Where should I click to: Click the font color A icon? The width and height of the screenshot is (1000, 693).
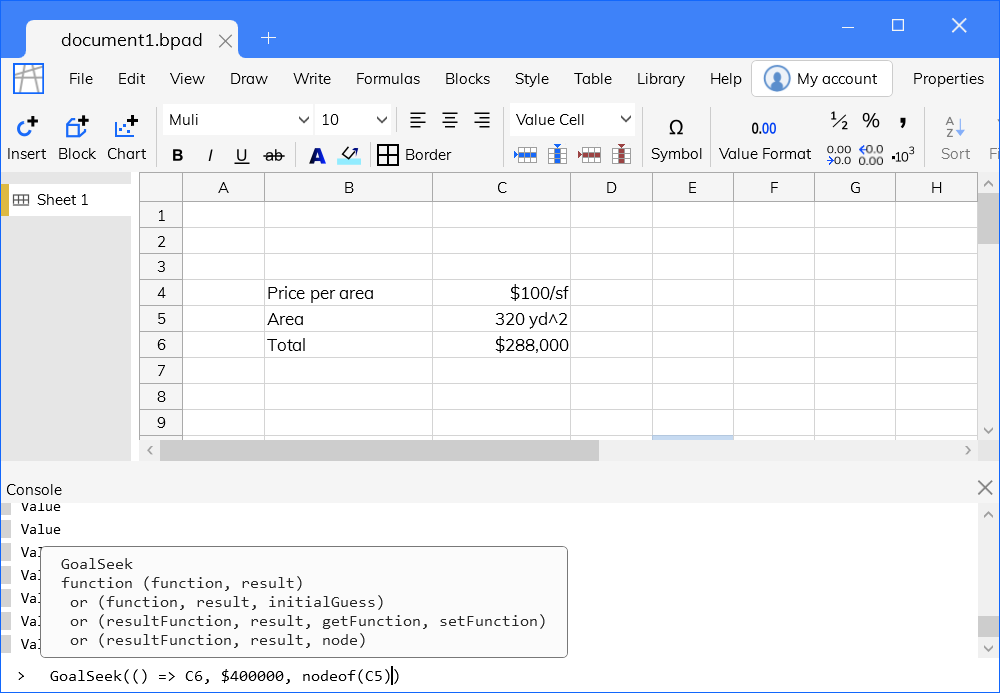click(317, 156)
